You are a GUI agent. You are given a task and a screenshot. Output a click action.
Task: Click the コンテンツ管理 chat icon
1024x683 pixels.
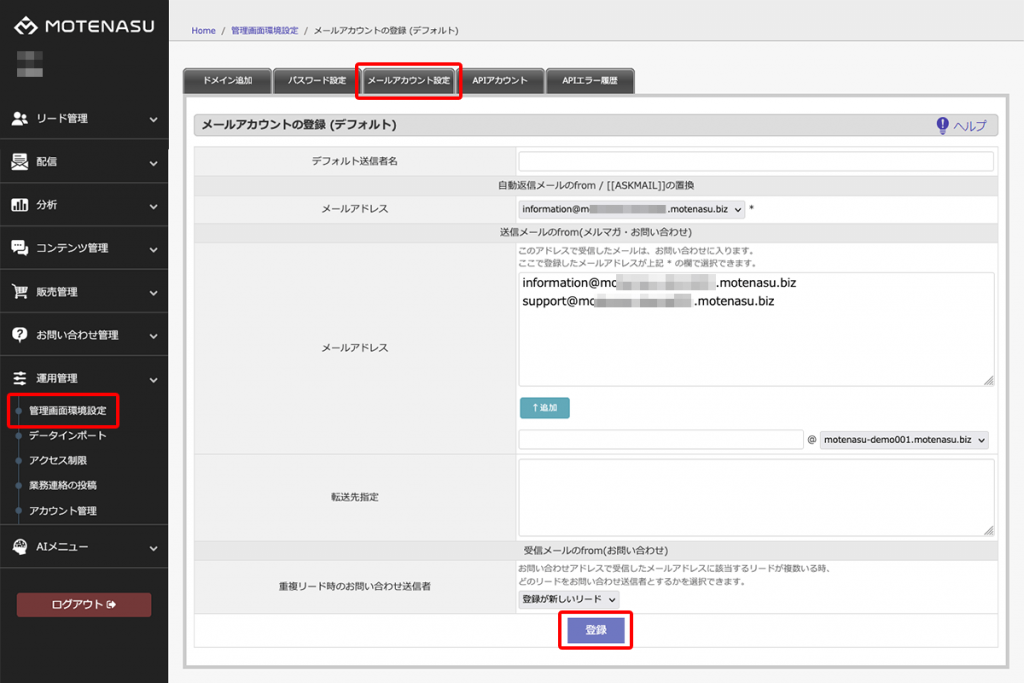coord(19,247)
